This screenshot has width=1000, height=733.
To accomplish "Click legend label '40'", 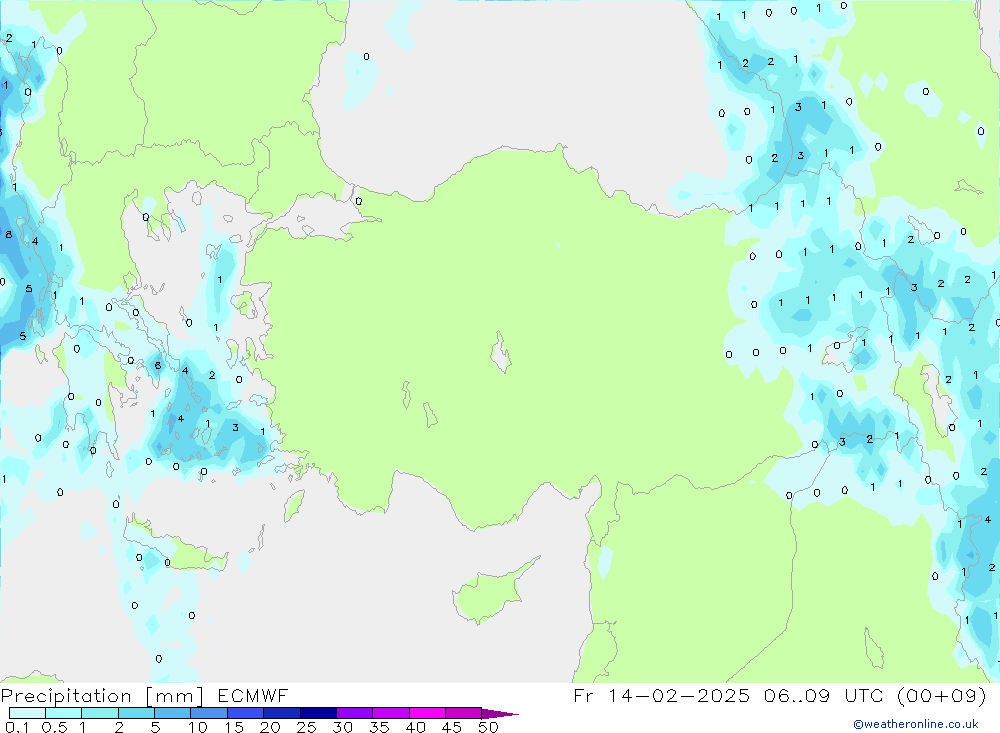I will (416, 727).
